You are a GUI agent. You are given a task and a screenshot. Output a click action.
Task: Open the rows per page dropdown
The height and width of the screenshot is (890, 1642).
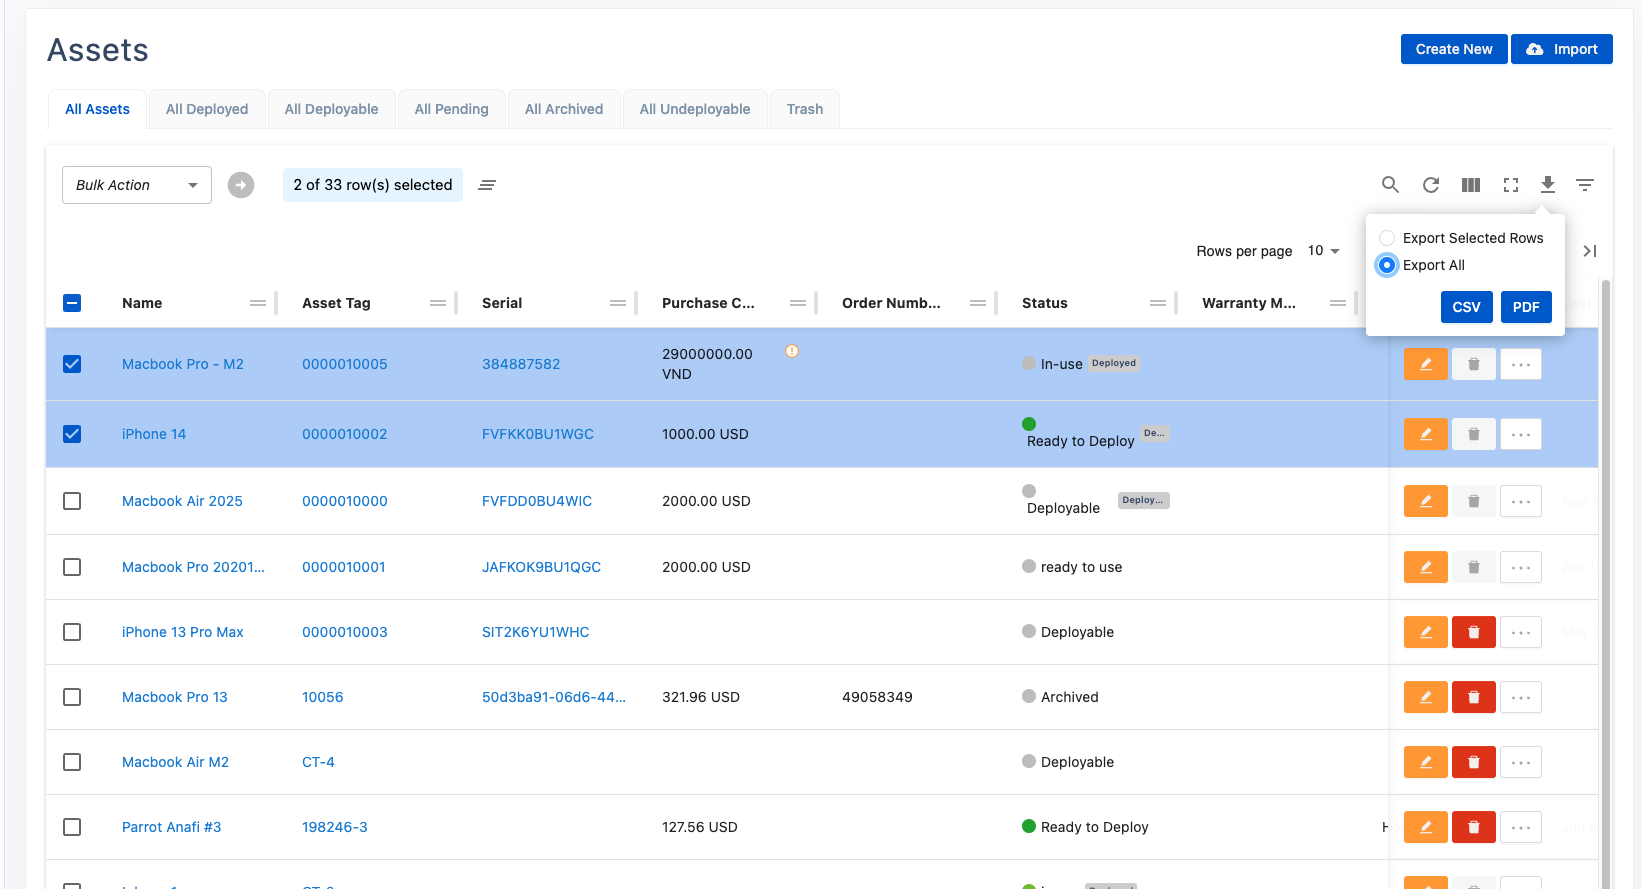click(1323, 251)
